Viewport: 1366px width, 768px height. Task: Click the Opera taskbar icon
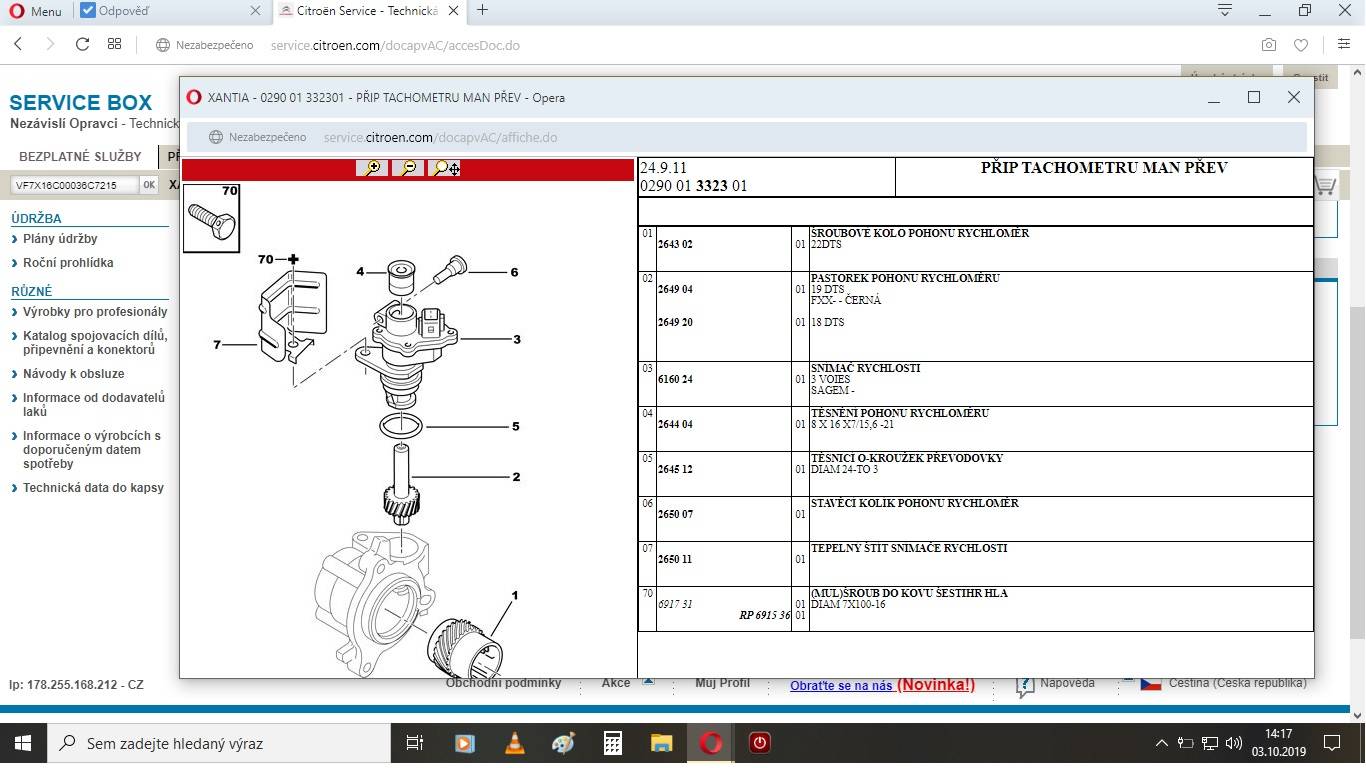point(711,743)
